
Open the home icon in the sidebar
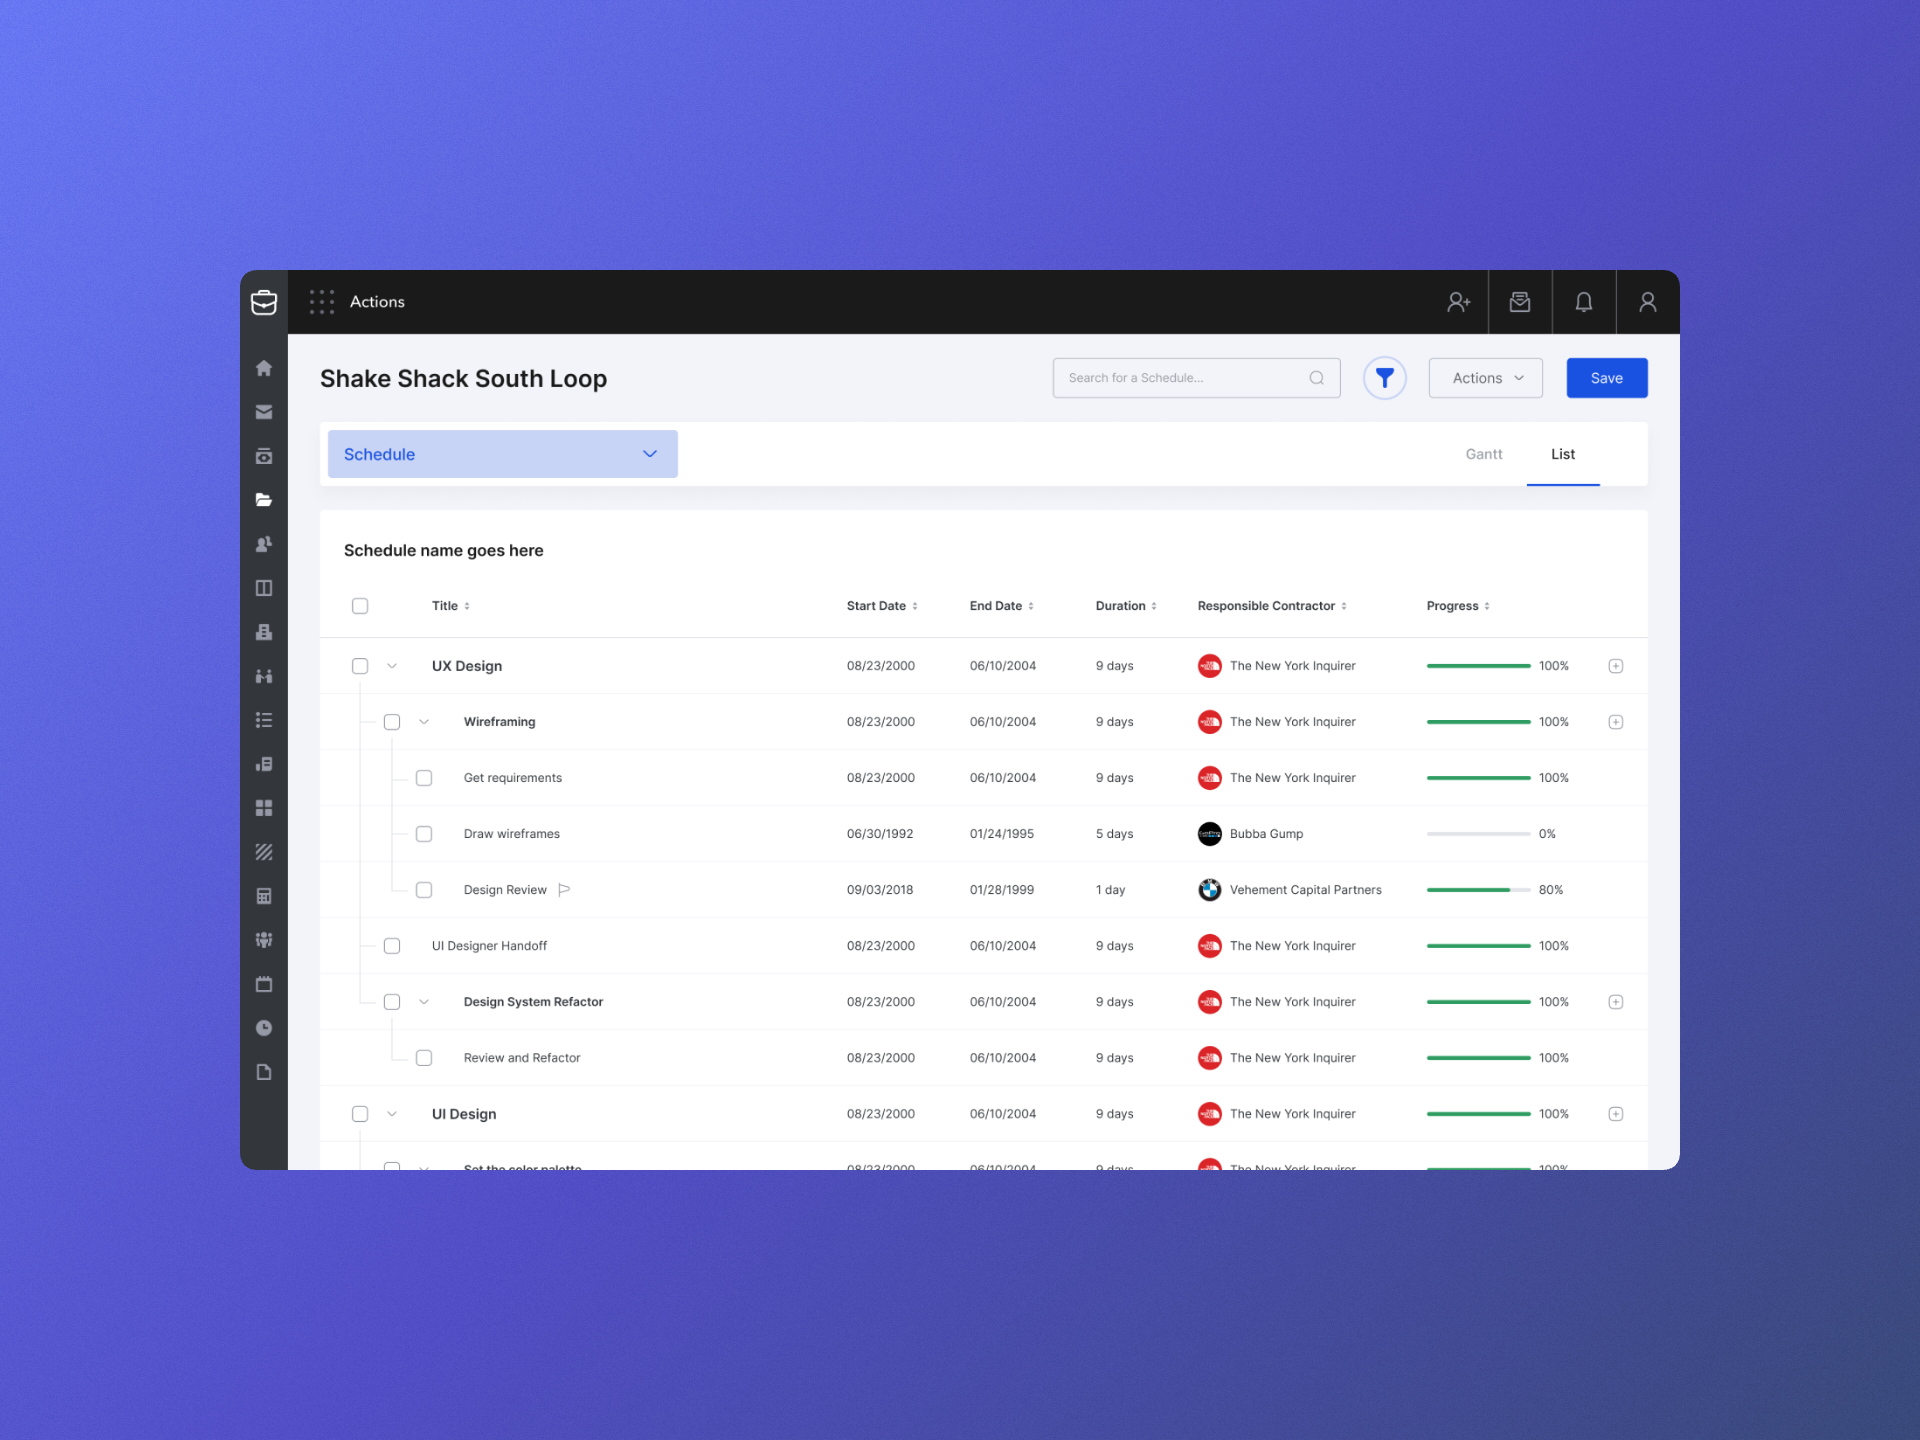pos(264,368)
